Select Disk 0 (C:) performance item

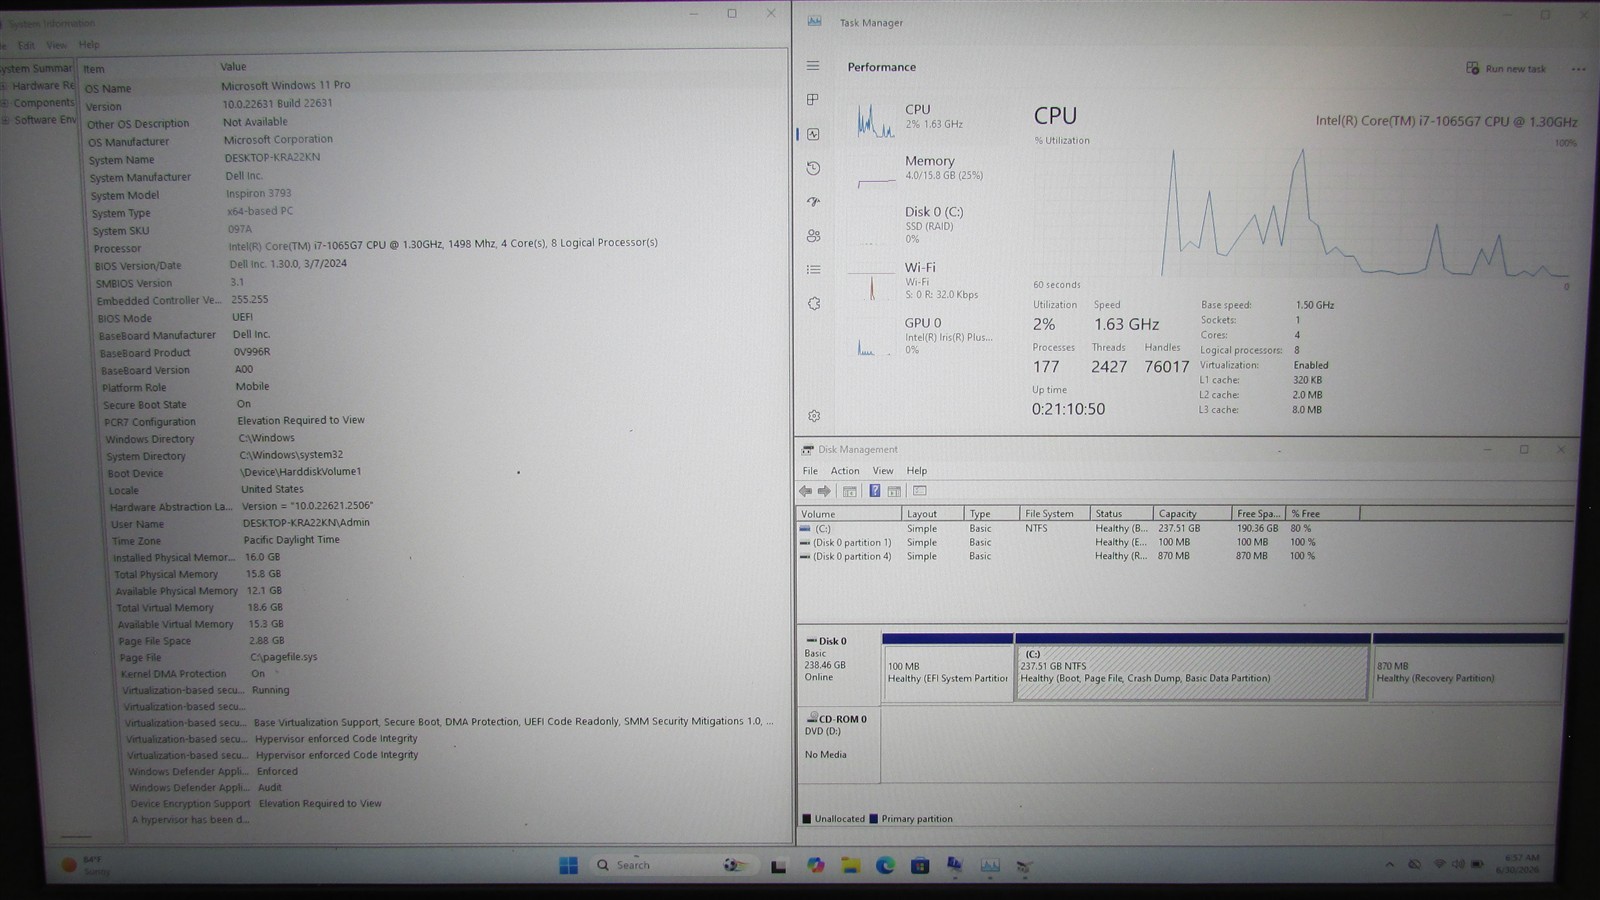(x=923, y=225)
